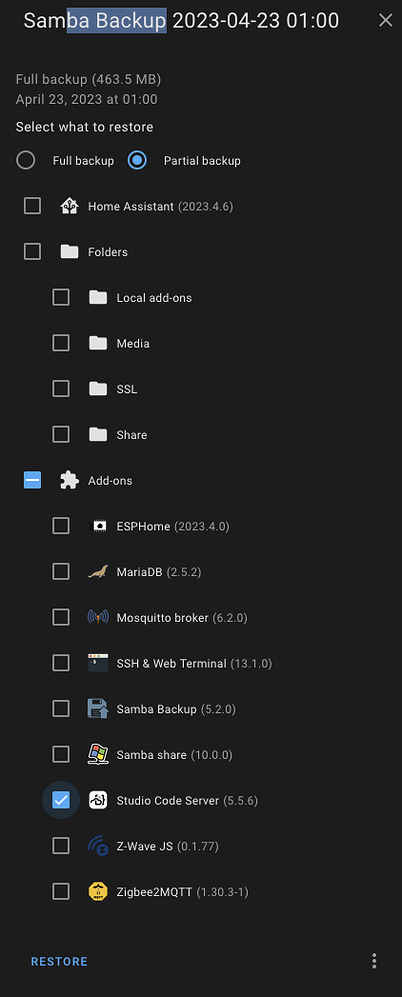Select the Partial backup radio button
This screenshot has height=997, width=402.
137,160
